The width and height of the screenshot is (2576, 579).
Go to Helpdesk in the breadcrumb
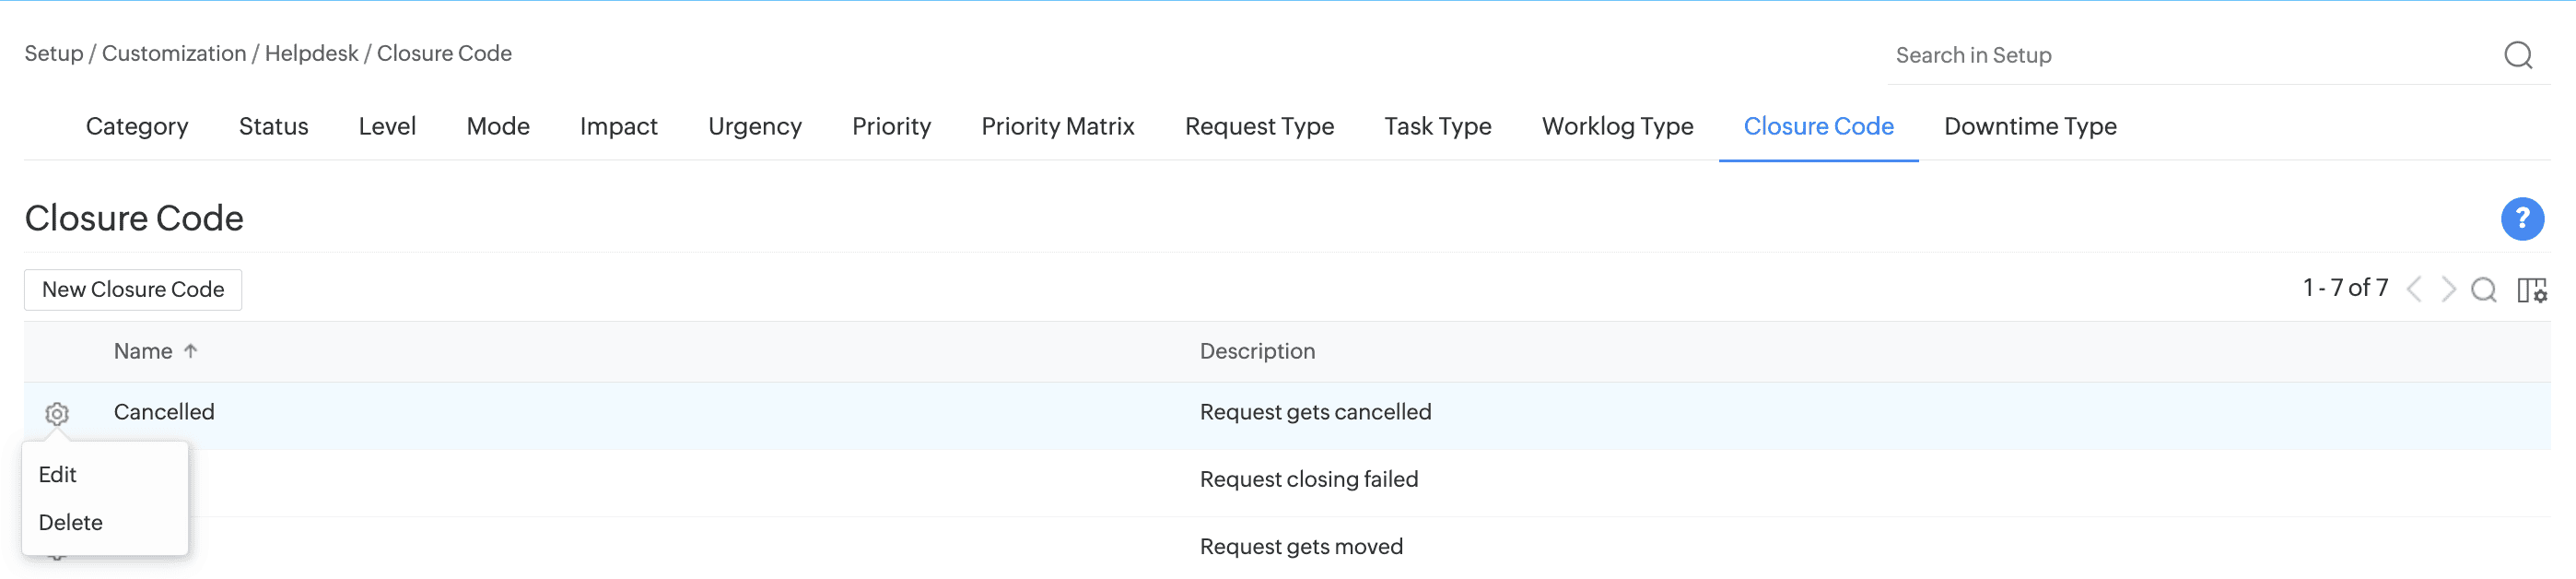(x=311, y=54)
